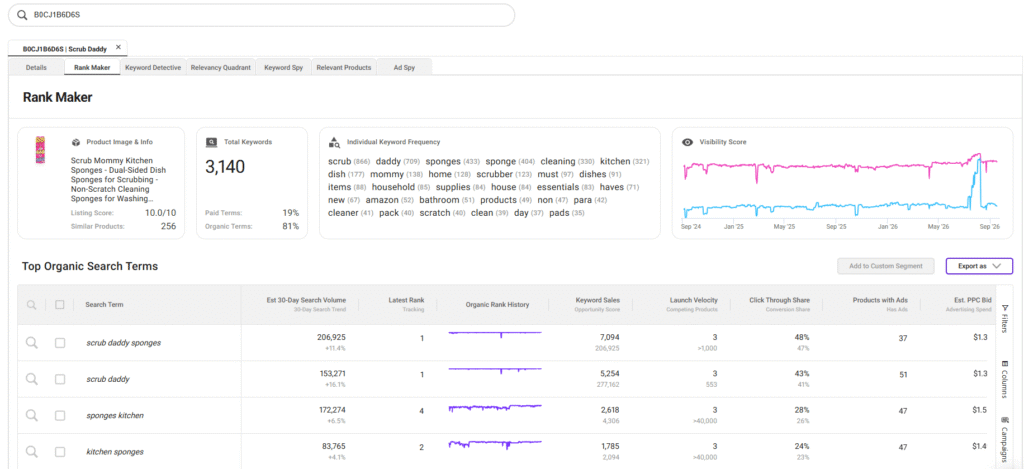Click organic rank history sparkline for kitchen sponges
This screenshot has width=1024, height=469.
point(495,444)
